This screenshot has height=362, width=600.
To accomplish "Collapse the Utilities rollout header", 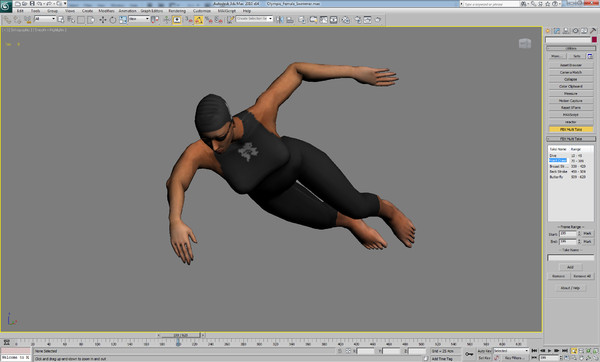I will pyautogui.click(x=571, y=49).
